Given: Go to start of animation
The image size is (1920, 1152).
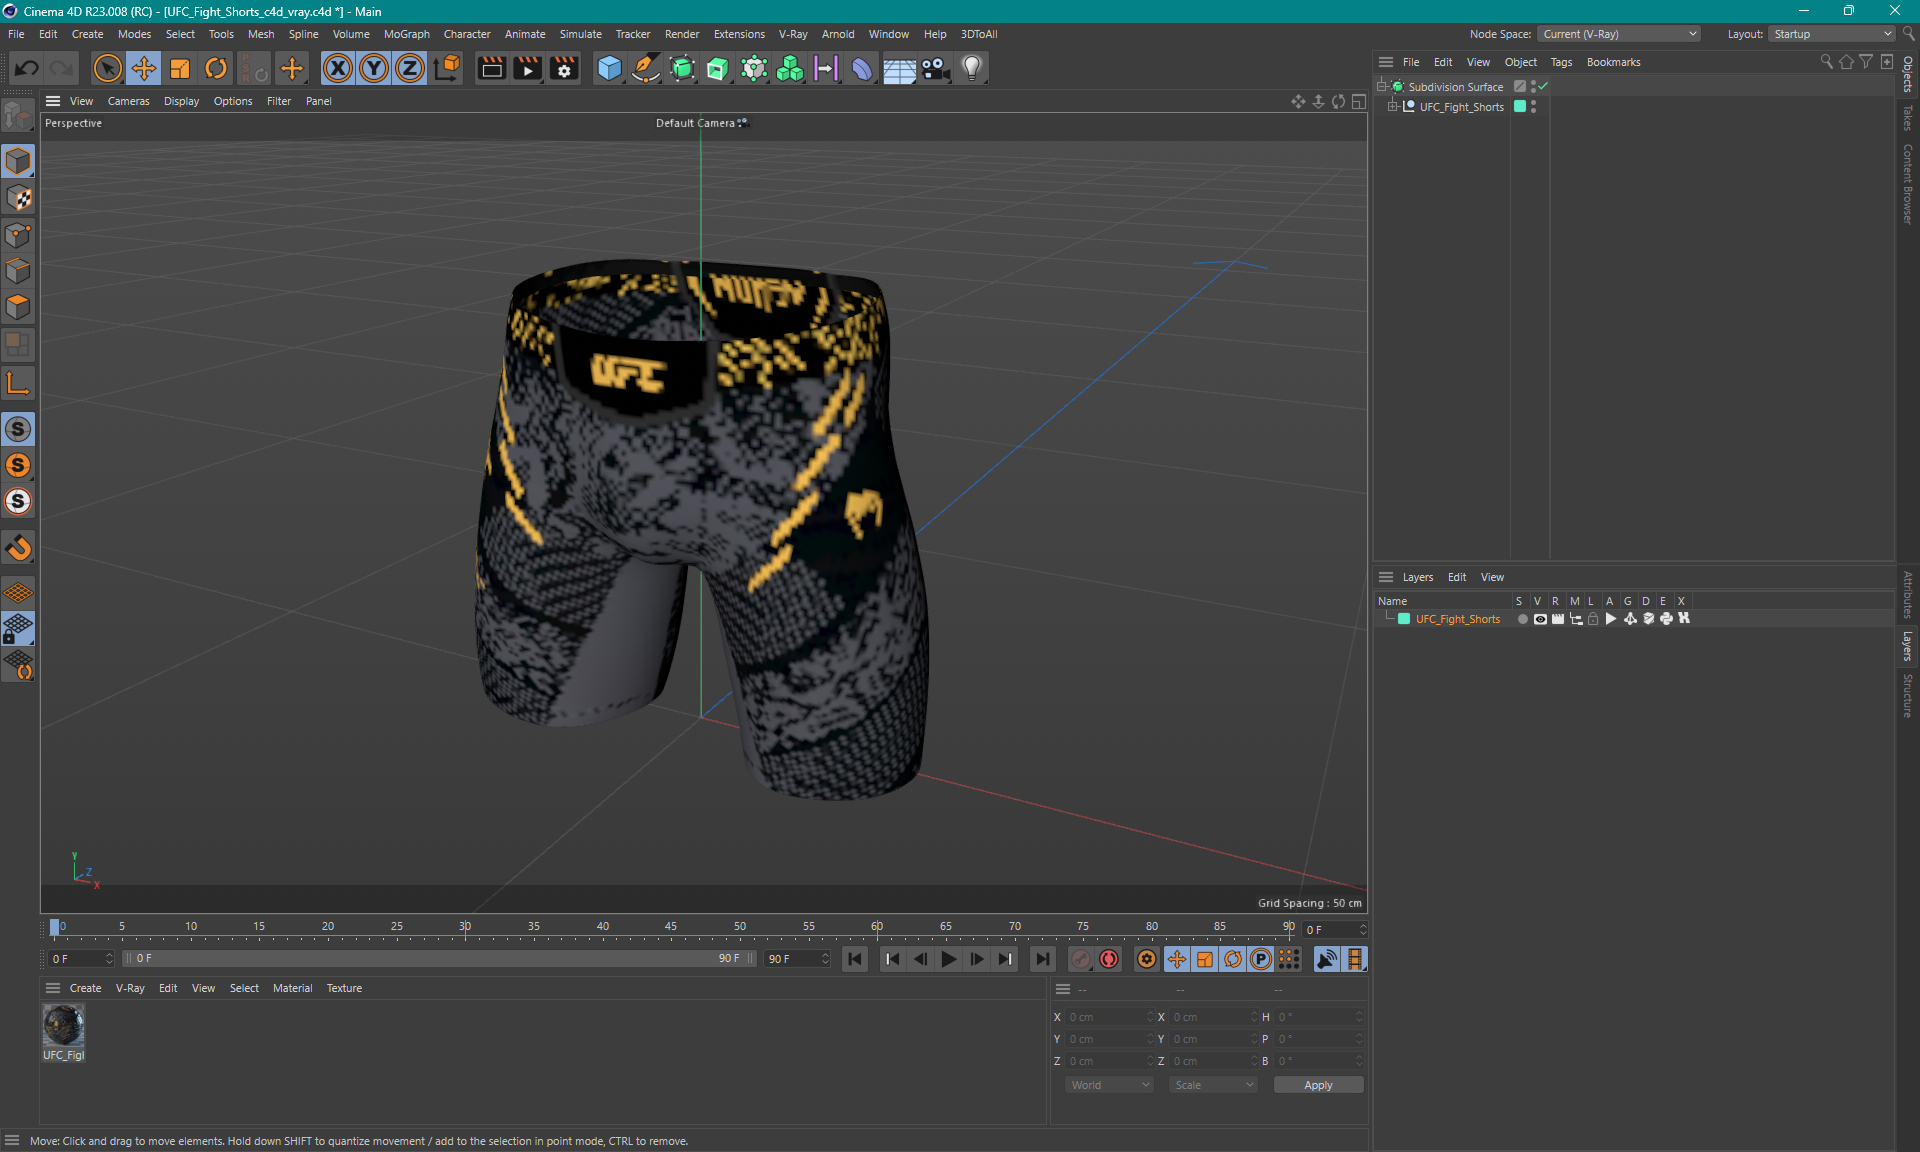Looking at the screenshot, I should point(855,959).
